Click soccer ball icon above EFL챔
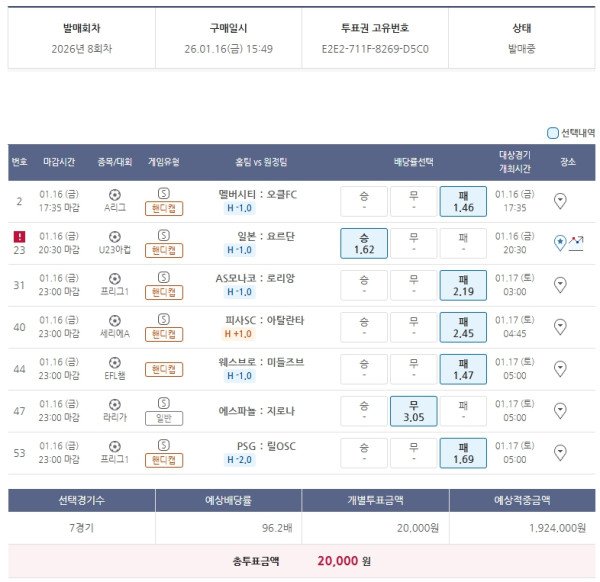The image size is (600, 582). [x=115, y=362]
